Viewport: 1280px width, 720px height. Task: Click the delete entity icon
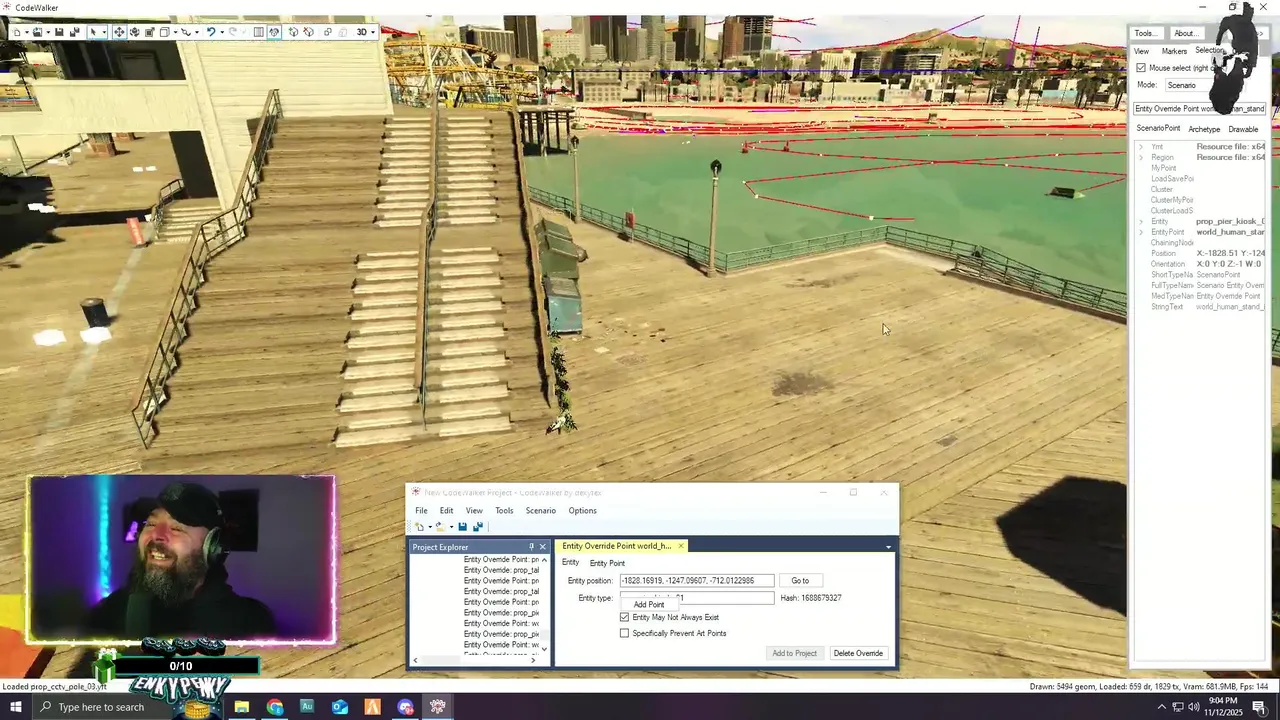click(308, 32)
